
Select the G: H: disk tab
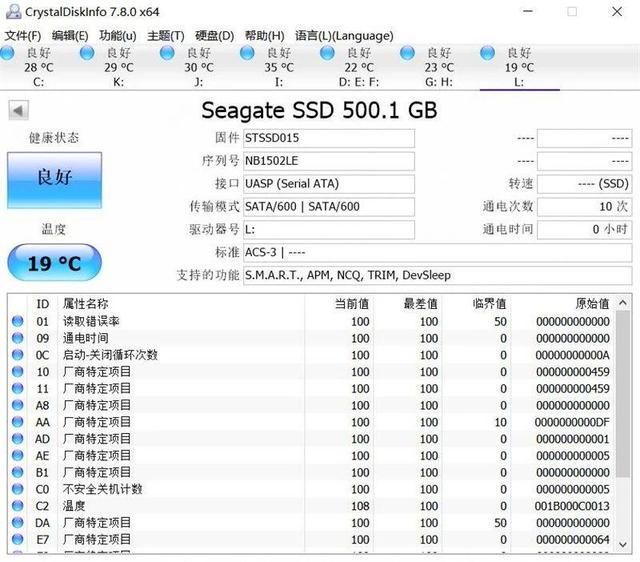[x=439, y=67]
